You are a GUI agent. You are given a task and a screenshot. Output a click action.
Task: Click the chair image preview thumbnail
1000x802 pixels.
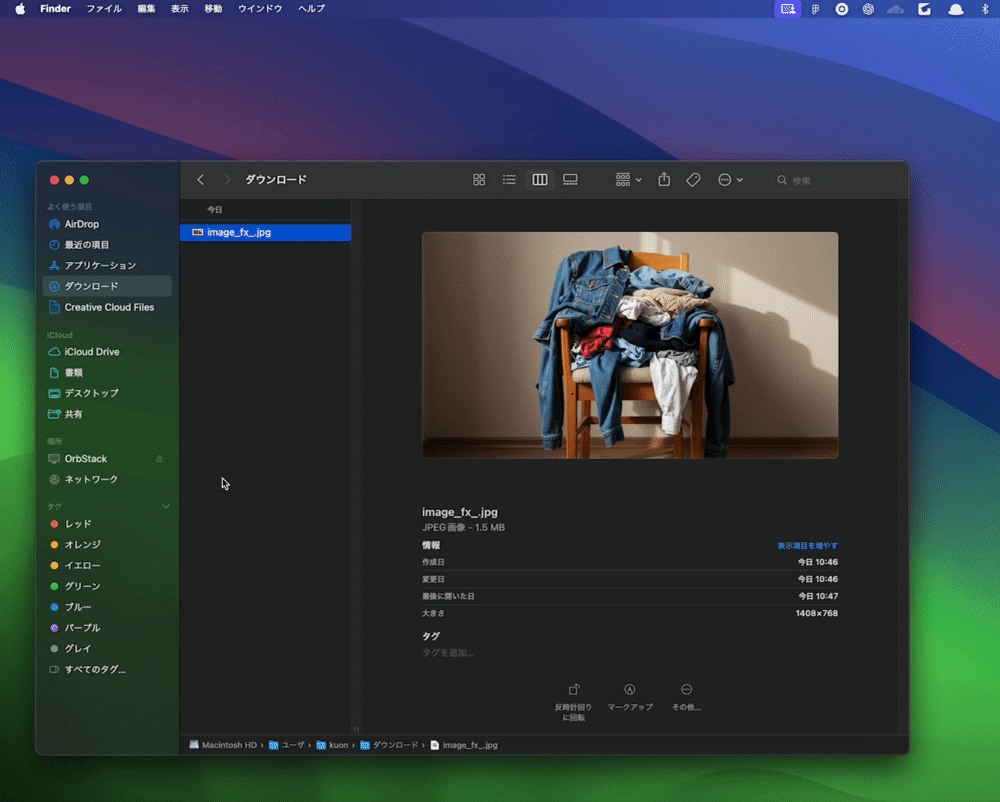(x=630, y=345)
